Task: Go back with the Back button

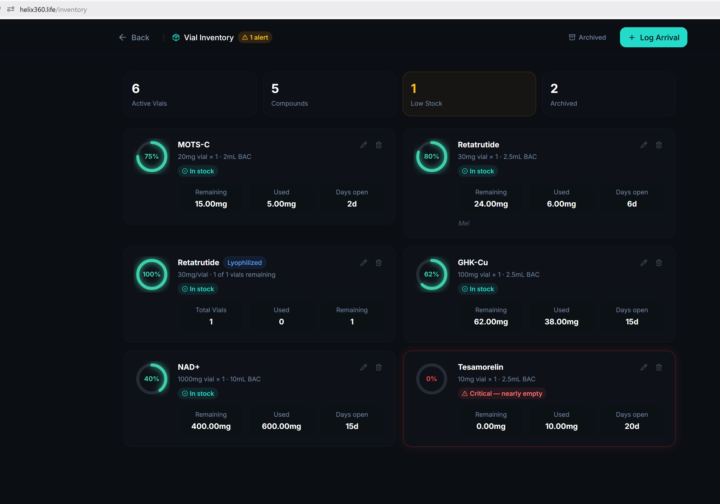Action: tap(134, 38)
